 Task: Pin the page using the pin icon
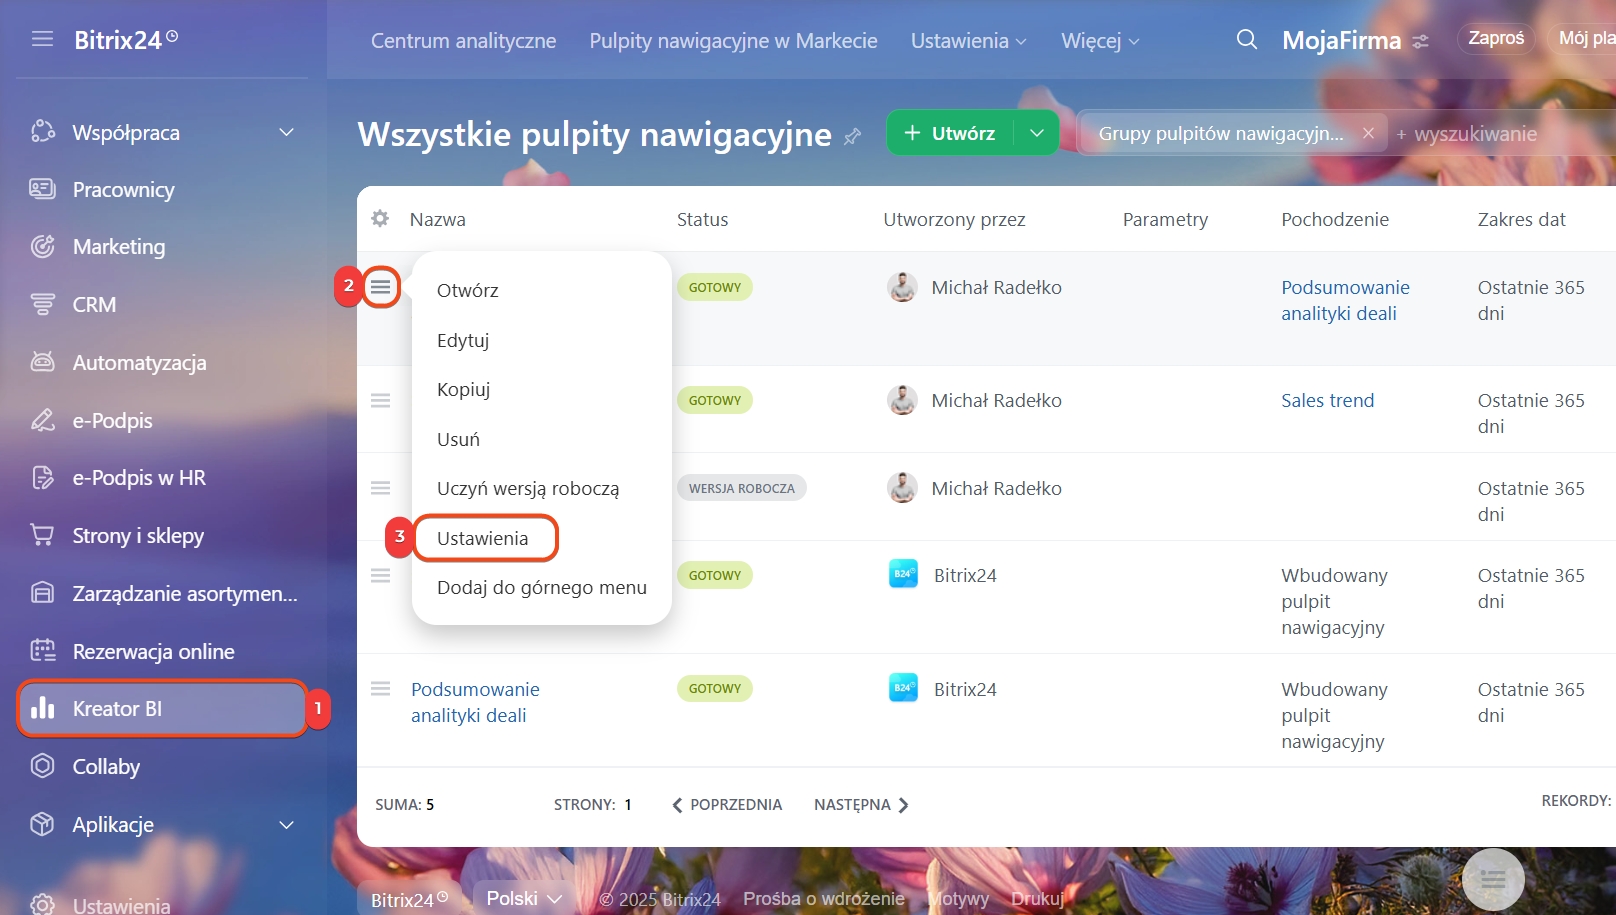[852, 136]
